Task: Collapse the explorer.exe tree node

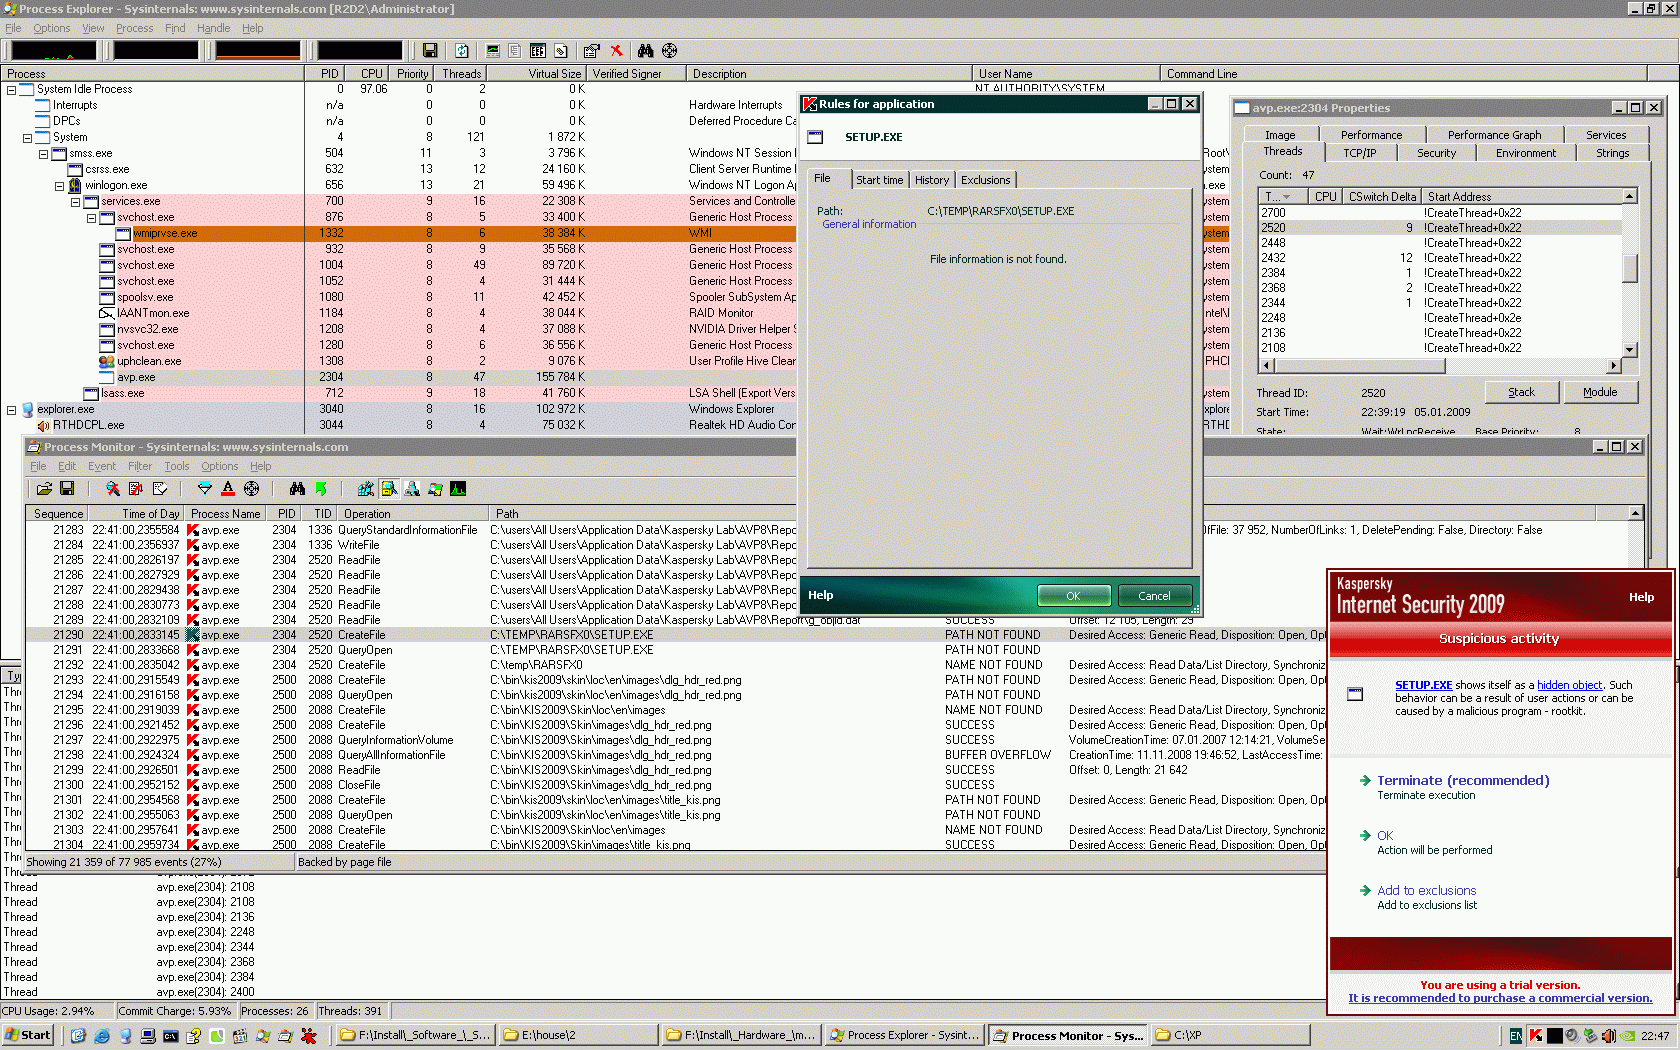Action: 11,410
